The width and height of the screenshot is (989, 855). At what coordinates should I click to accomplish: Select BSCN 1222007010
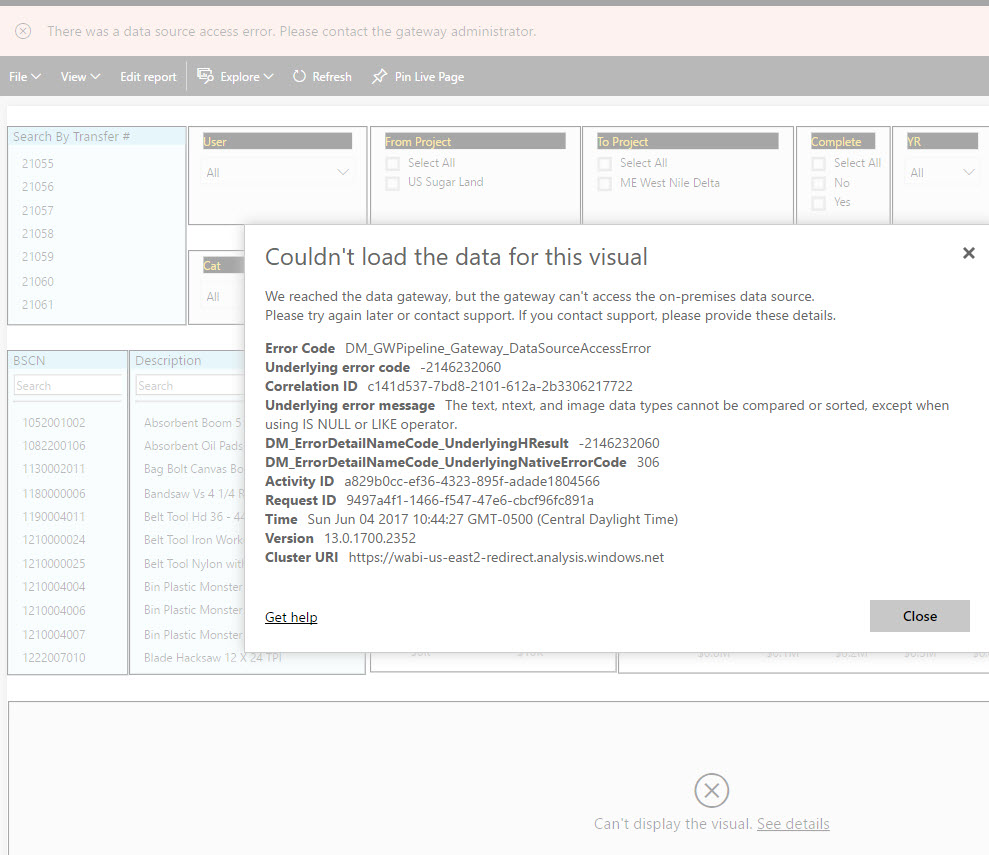tap(54, 658)
